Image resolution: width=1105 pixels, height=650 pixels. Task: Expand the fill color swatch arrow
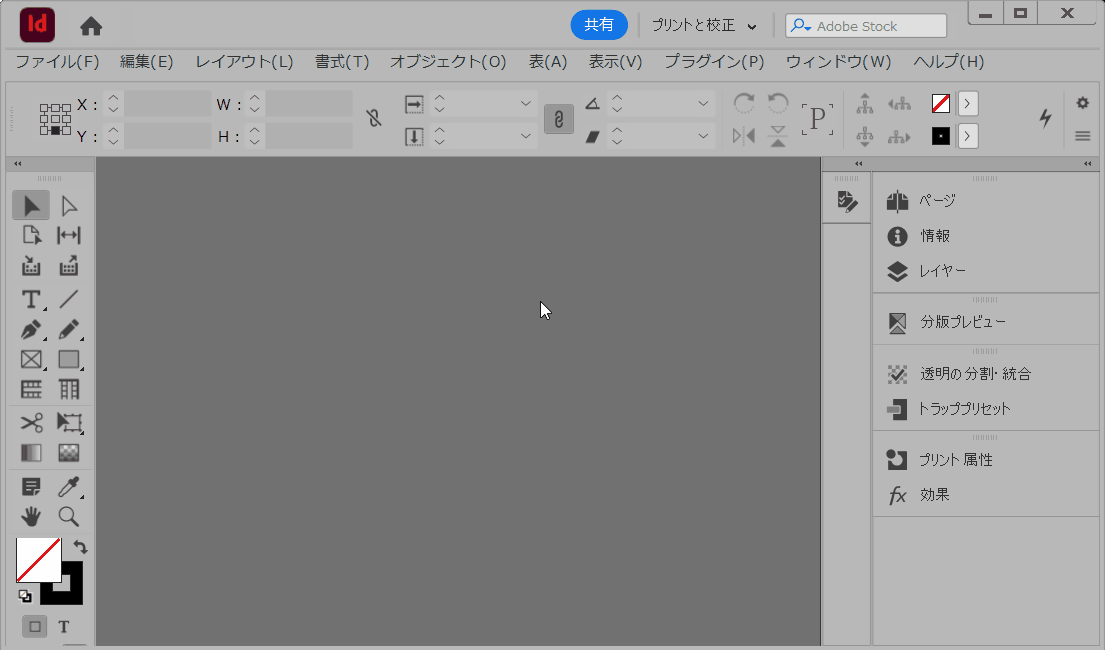(968, 103)
